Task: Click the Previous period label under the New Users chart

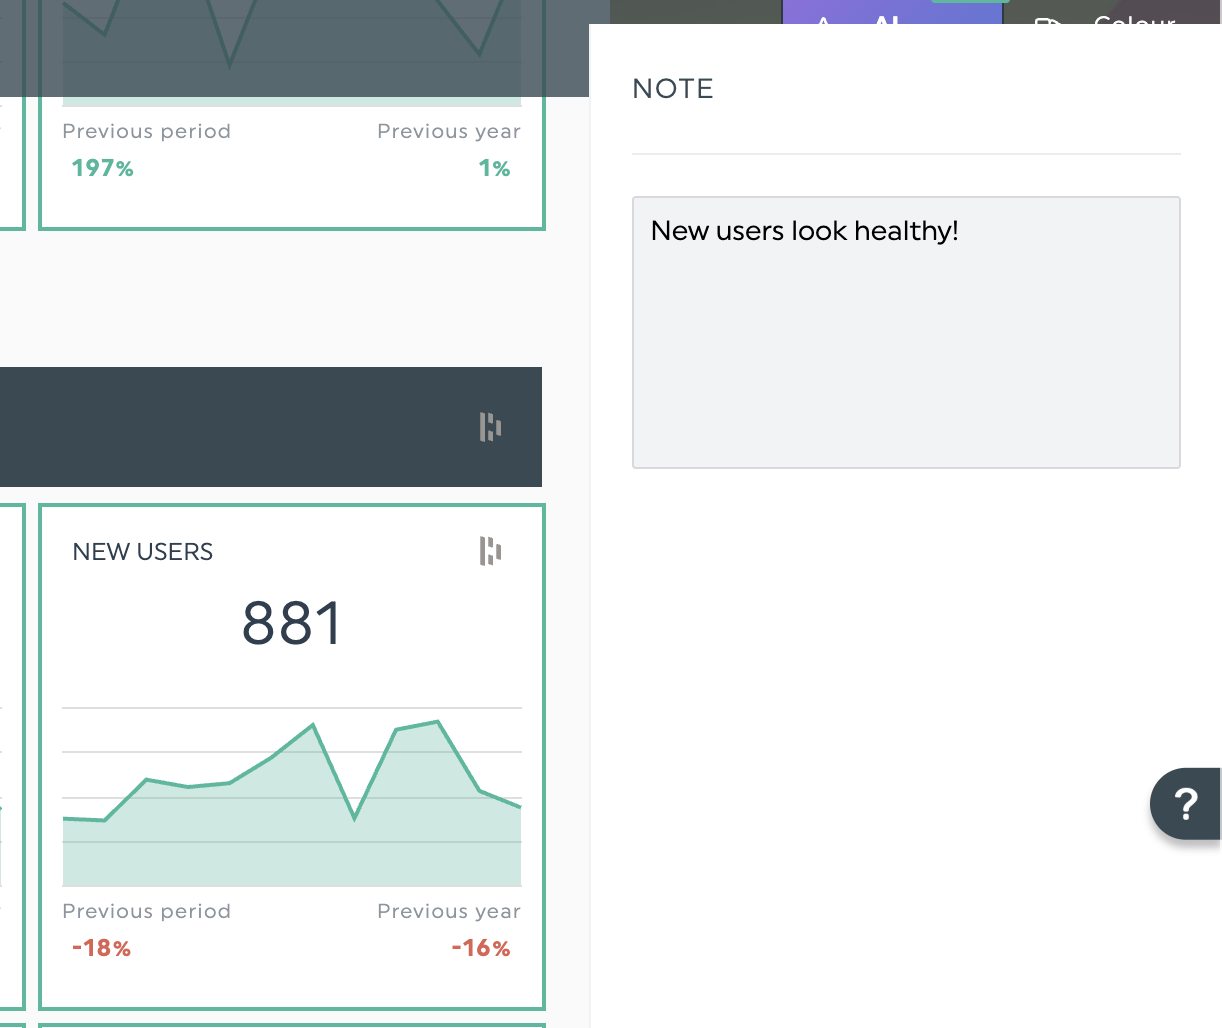Action: point(146,911)
